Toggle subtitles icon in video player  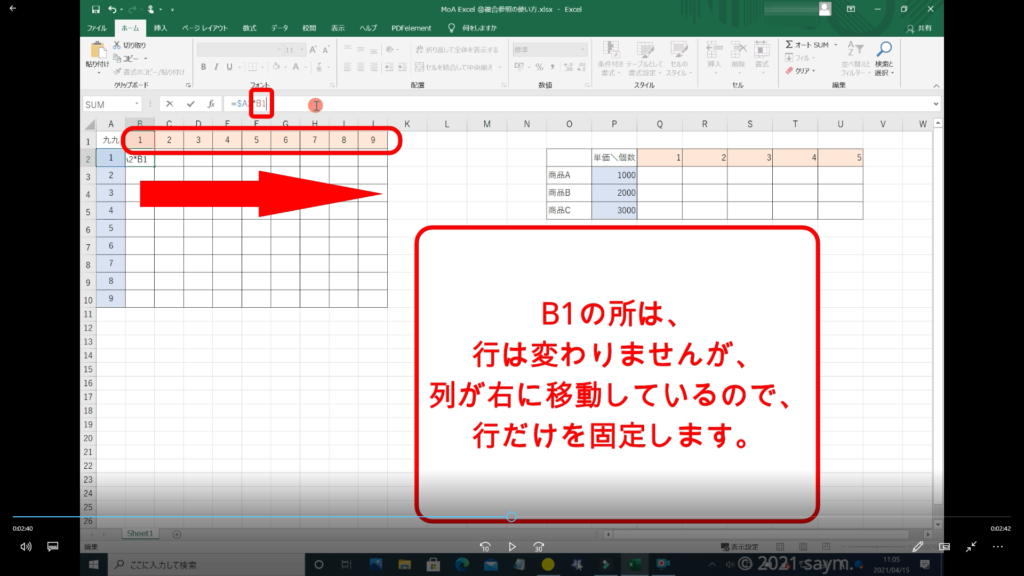(x=53, y=547)
